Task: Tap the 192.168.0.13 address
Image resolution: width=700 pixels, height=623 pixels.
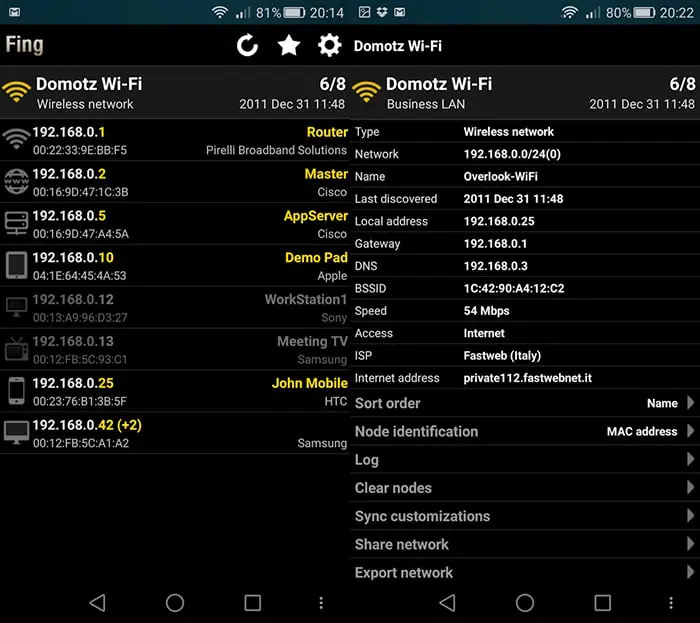Action: (x=73, y=341)
